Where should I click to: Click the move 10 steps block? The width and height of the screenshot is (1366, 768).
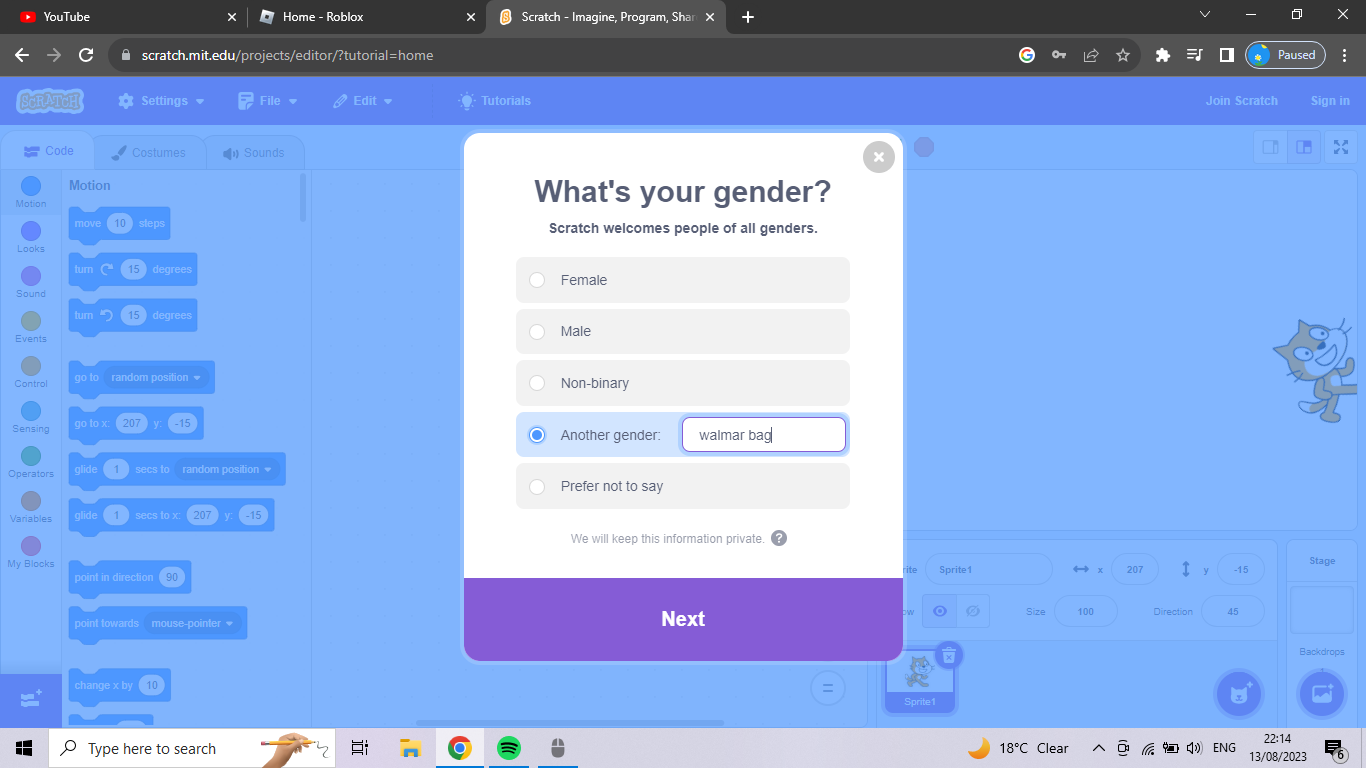[119, 224]
